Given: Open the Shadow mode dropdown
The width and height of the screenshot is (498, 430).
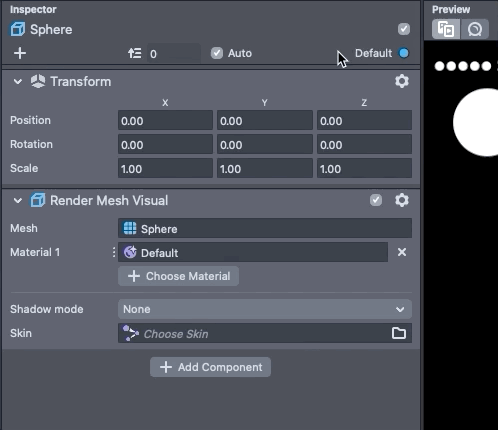Looking at the screenshot, I should 265,309.
